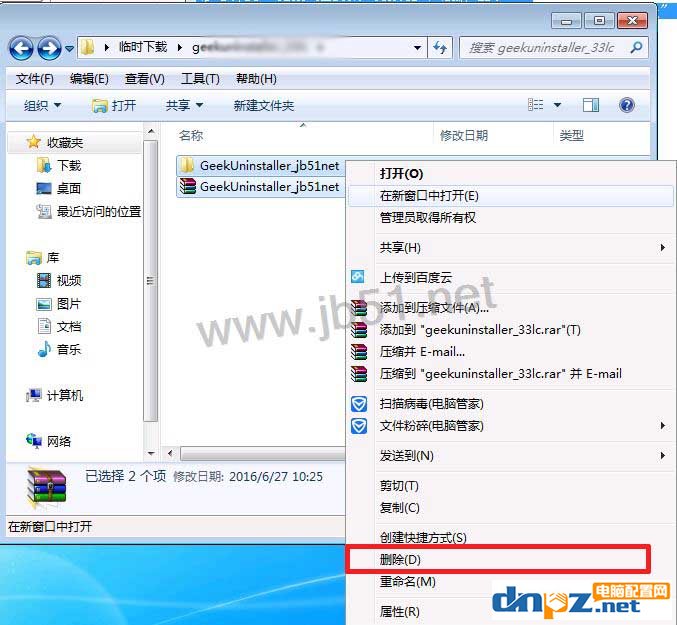Open the 共享(H) submenu
The image size is (677, 625).
(511, 247)
